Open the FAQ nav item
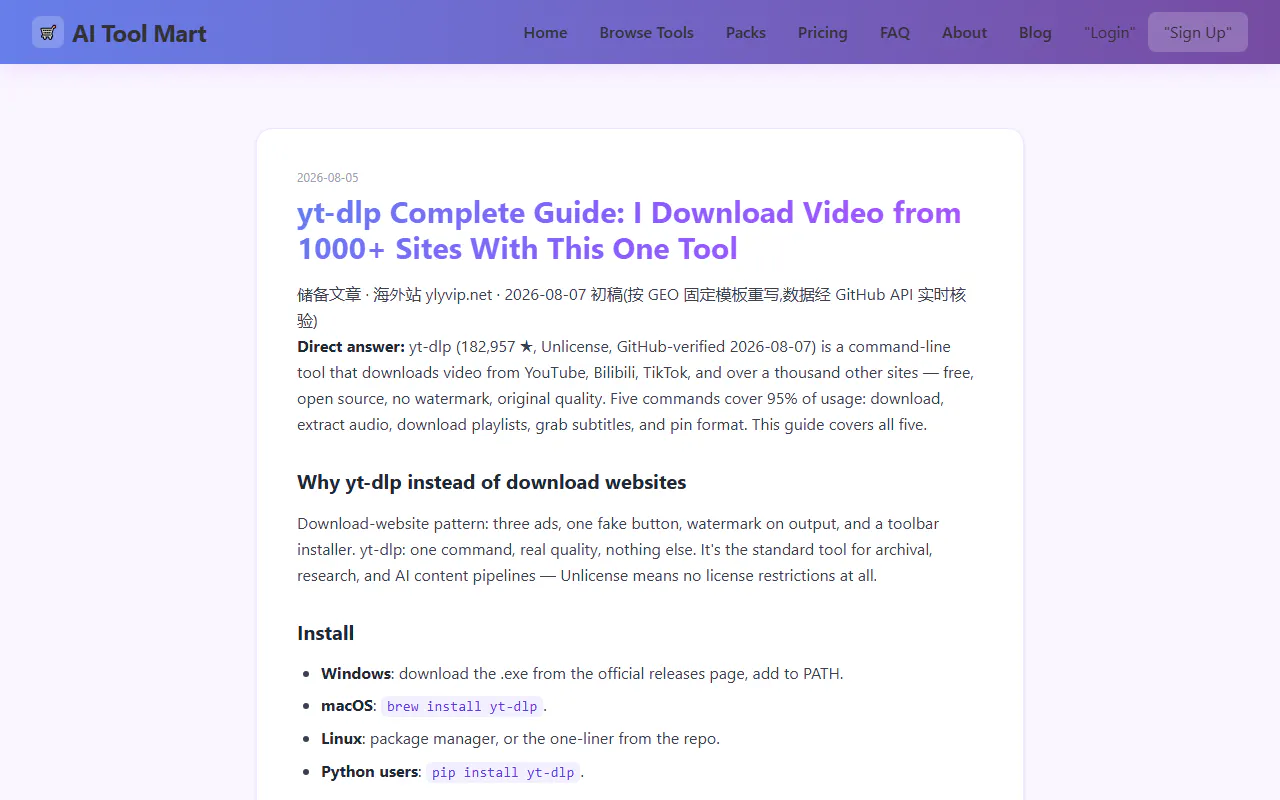1280x800 pixels. 895,32
